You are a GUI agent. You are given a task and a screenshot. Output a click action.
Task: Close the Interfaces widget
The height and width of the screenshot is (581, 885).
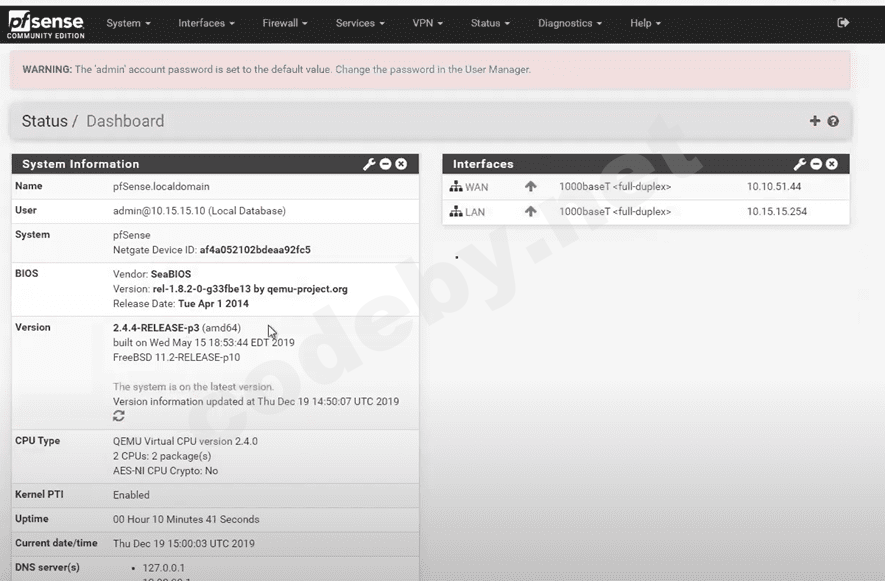click(x=832, y=164)
